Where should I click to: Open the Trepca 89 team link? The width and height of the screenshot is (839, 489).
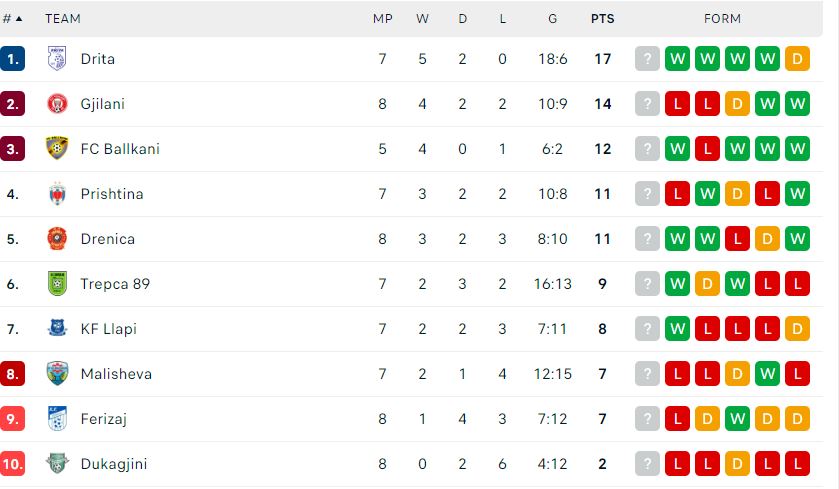point(115,284)
